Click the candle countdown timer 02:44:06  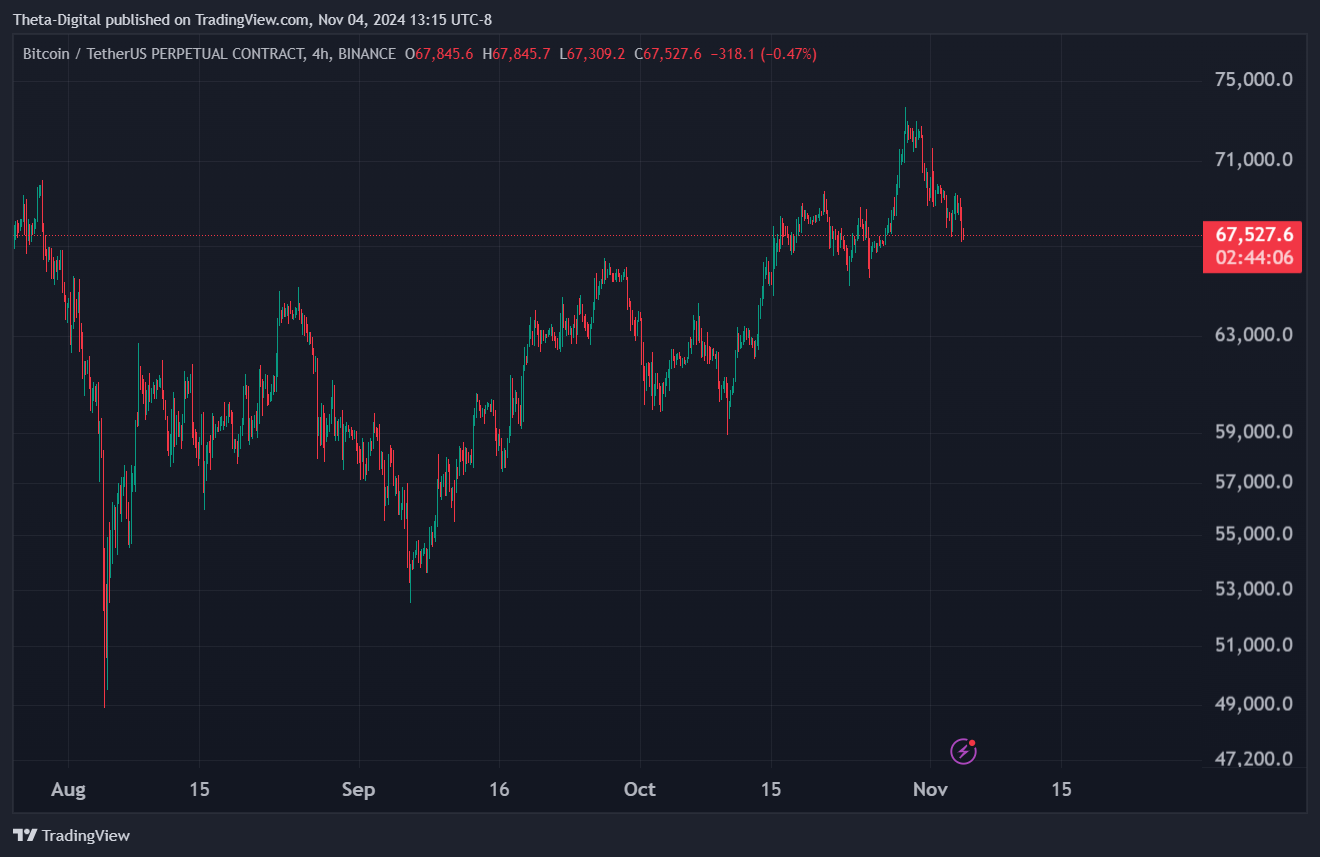(1254, 259)
